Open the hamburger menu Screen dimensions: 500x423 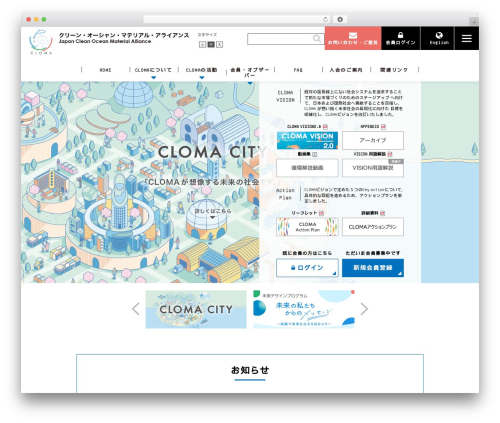pos(467,38)
